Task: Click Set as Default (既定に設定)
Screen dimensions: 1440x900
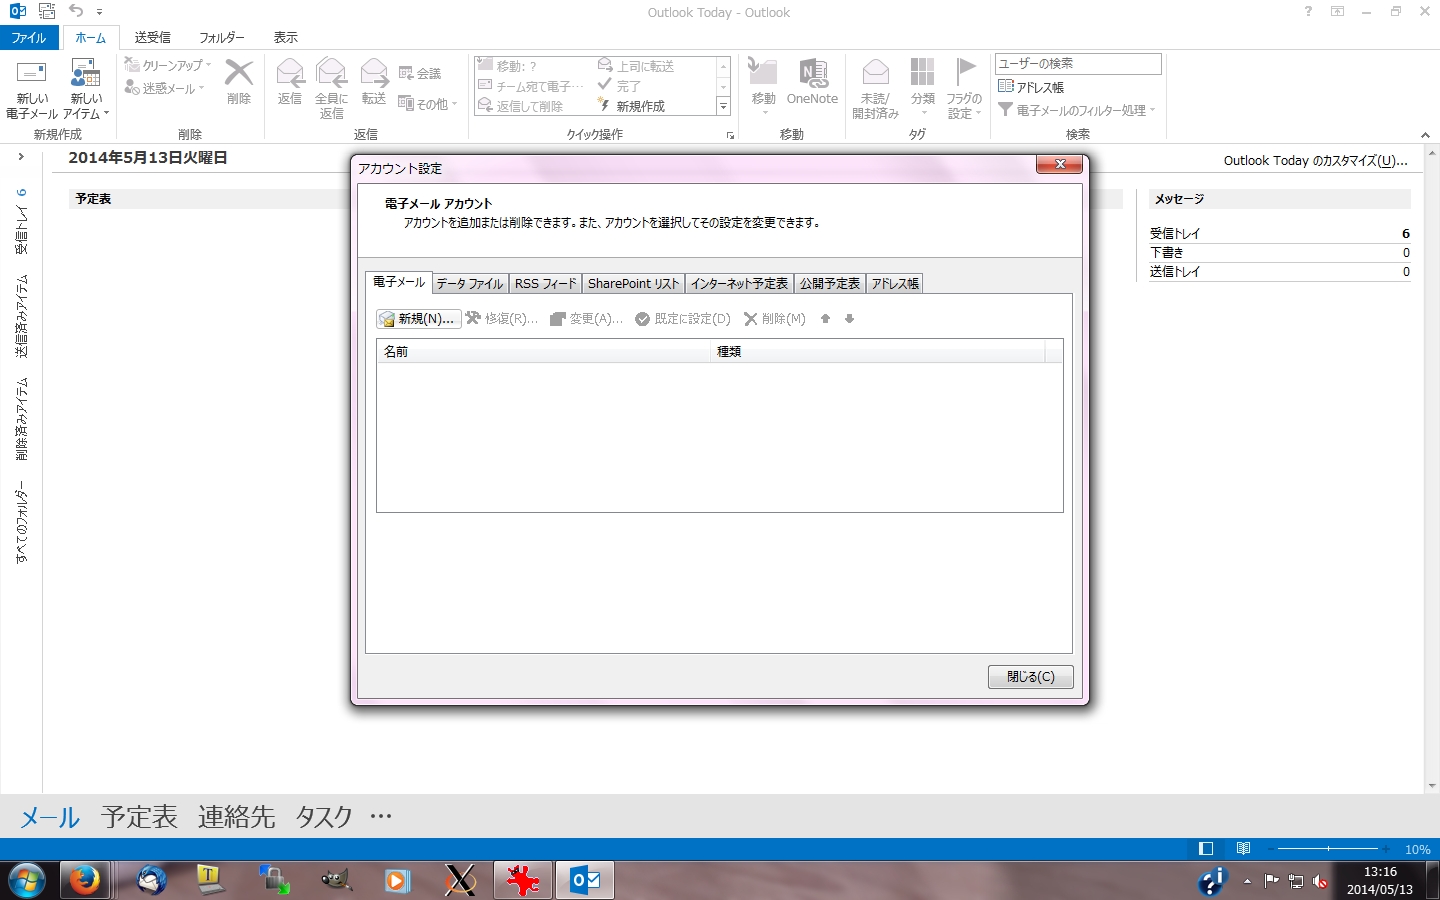Action: [683, 319]
